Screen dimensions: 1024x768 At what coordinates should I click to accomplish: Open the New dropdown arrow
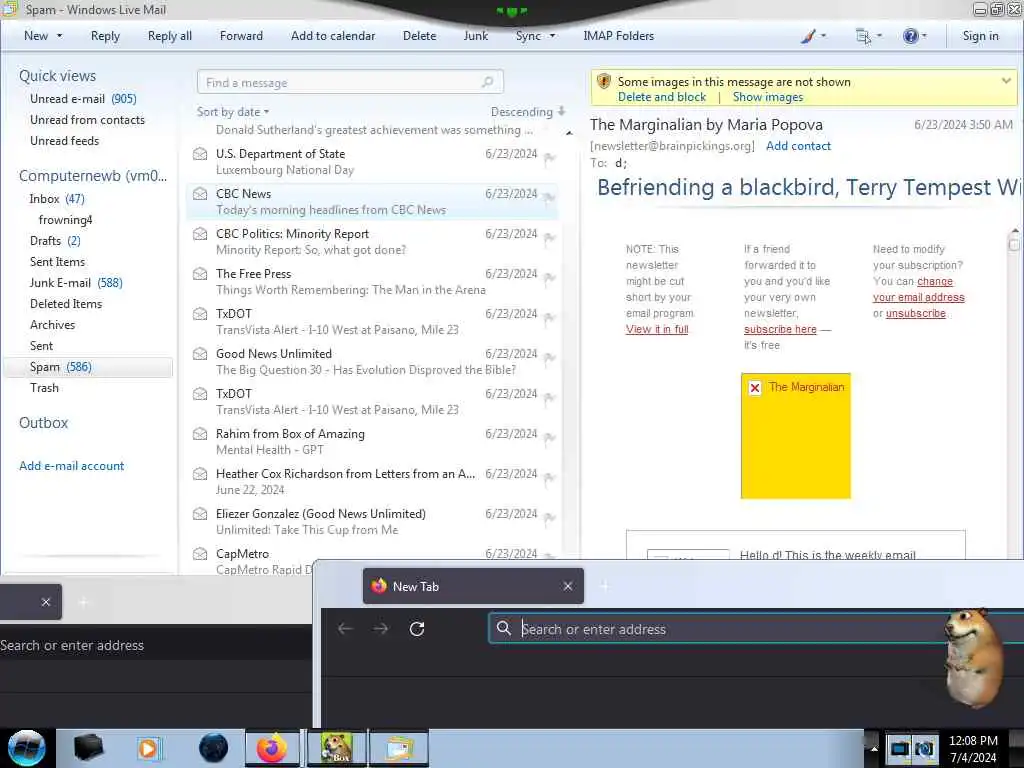click(x=59, y=36)
